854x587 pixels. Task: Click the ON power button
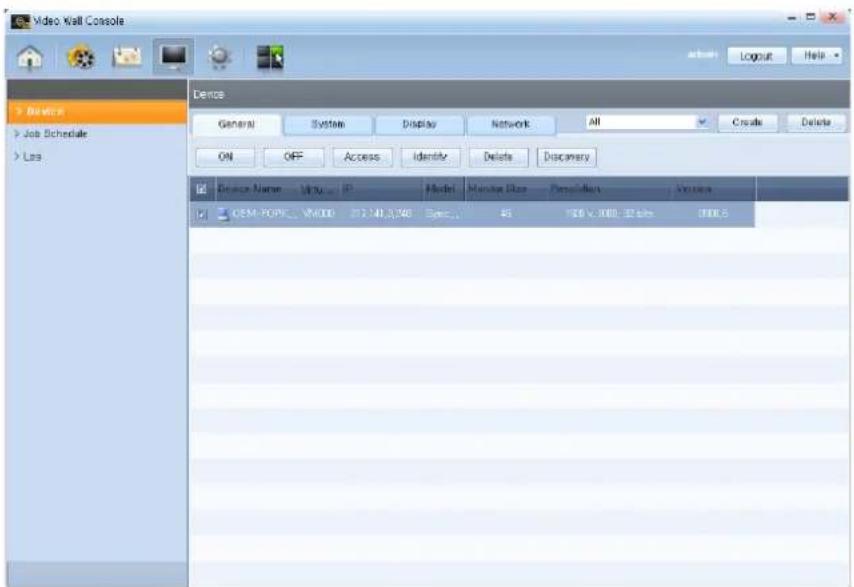(225, 157)
